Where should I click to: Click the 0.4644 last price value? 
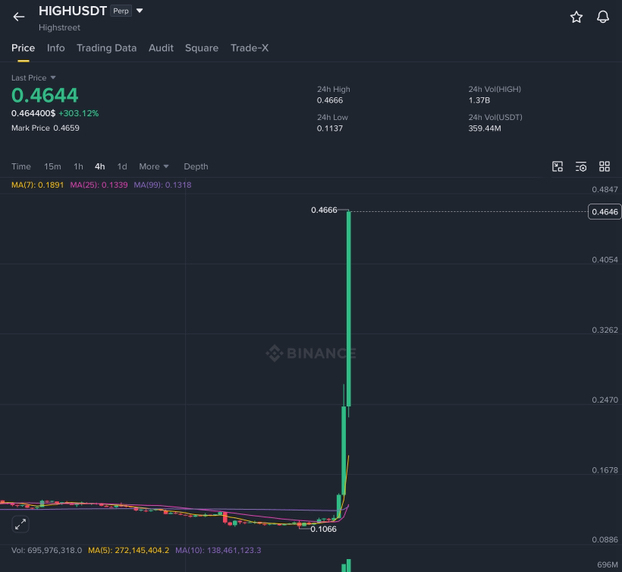[x=45, y=95]
